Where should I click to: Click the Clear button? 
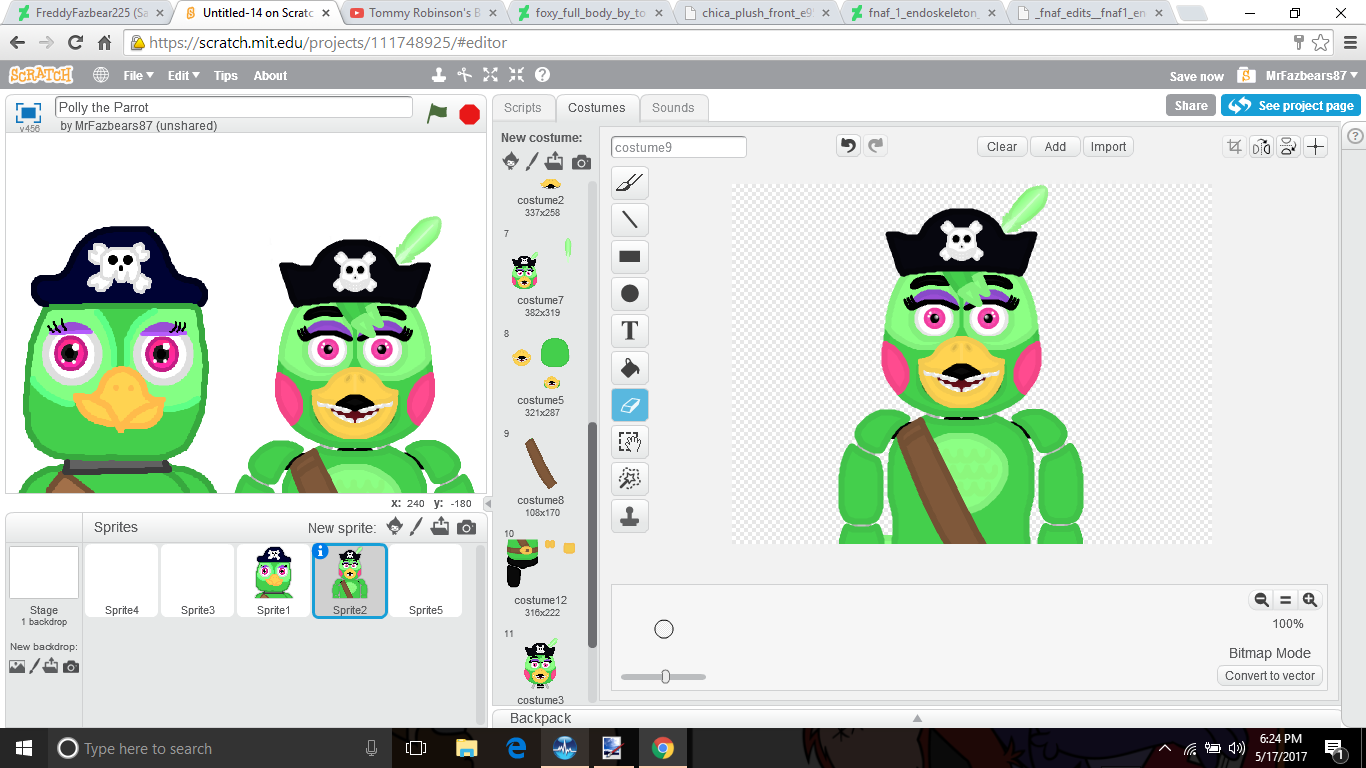coord(1002,146)
